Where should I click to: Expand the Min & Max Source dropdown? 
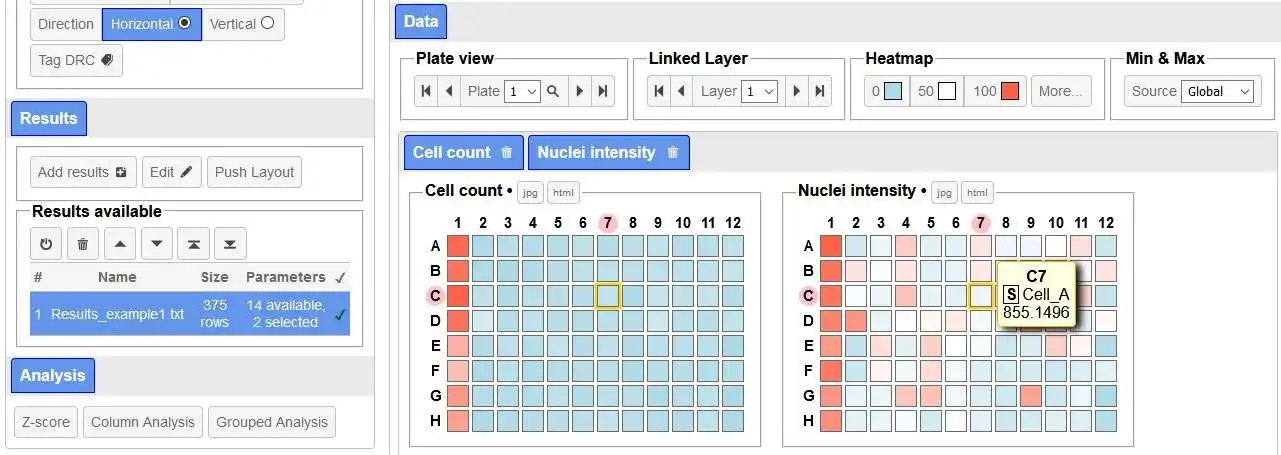[x=1216, y=91]
